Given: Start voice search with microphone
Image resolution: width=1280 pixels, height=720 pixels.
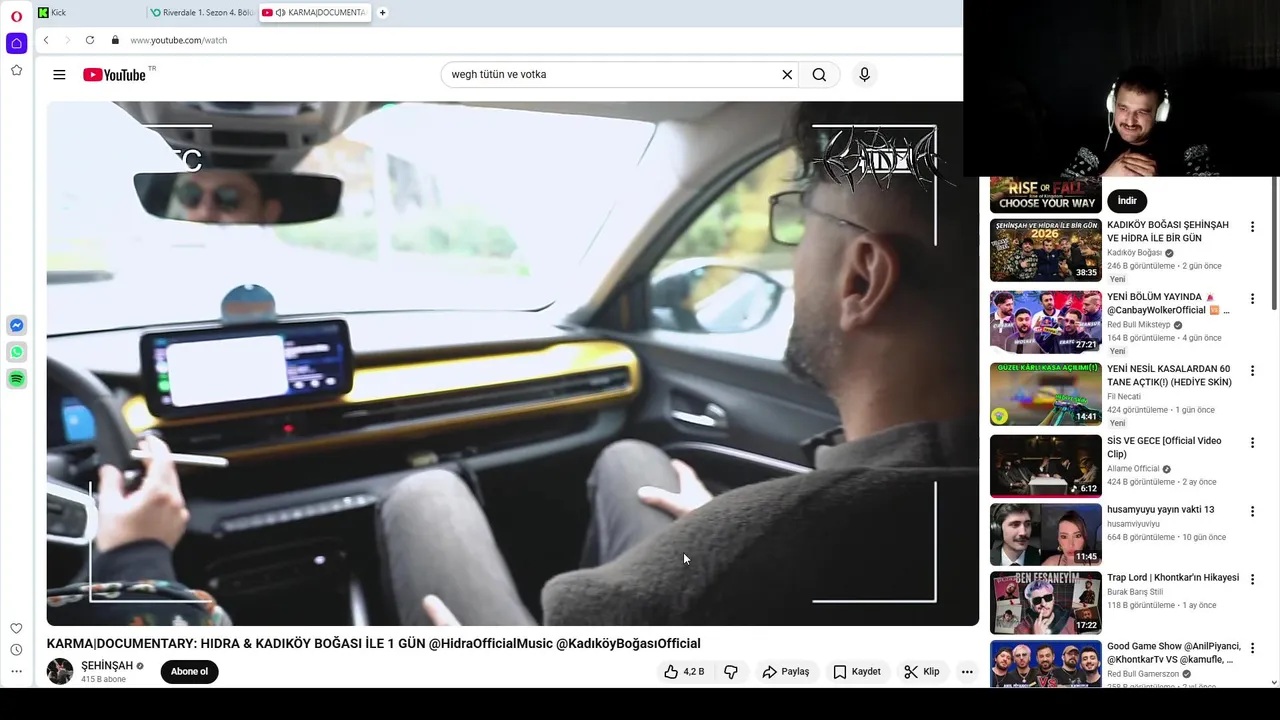Looking at the screenshot, I should click(x=865, y=74).
